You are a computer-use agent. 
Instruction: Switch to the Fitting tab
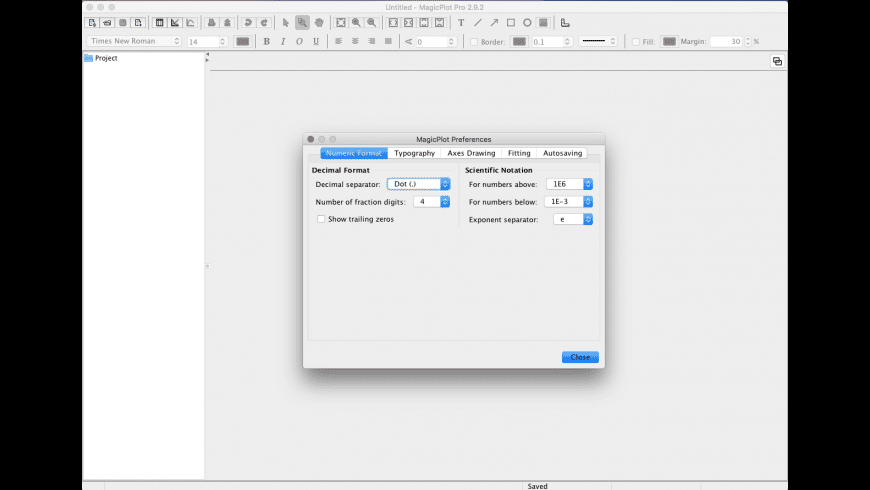519,153
